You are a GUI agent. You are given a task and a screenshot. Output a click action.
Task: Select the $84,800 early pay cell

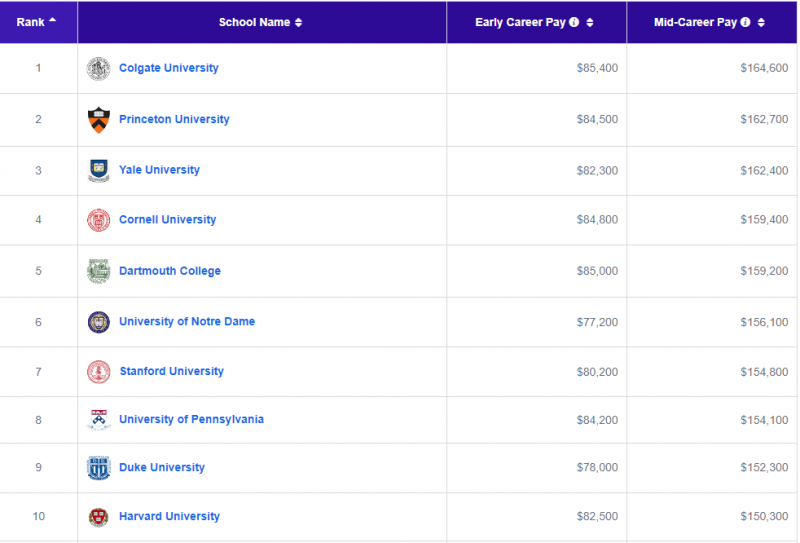(x=537, y=220)
